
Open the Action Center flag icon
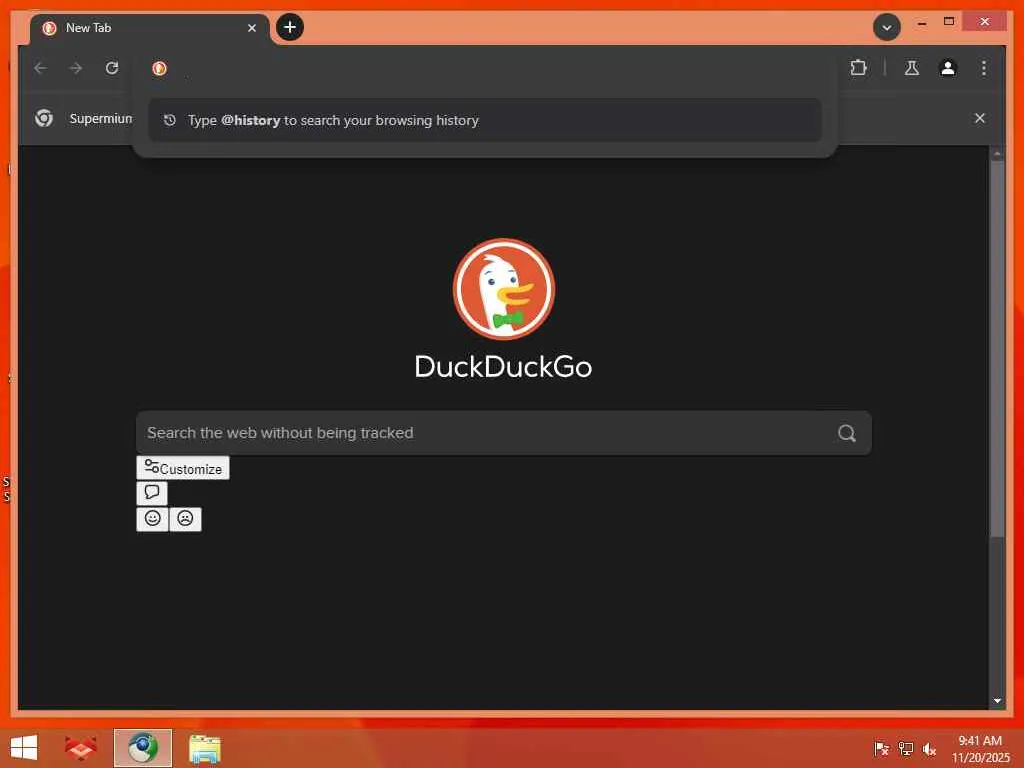(881, 749)
